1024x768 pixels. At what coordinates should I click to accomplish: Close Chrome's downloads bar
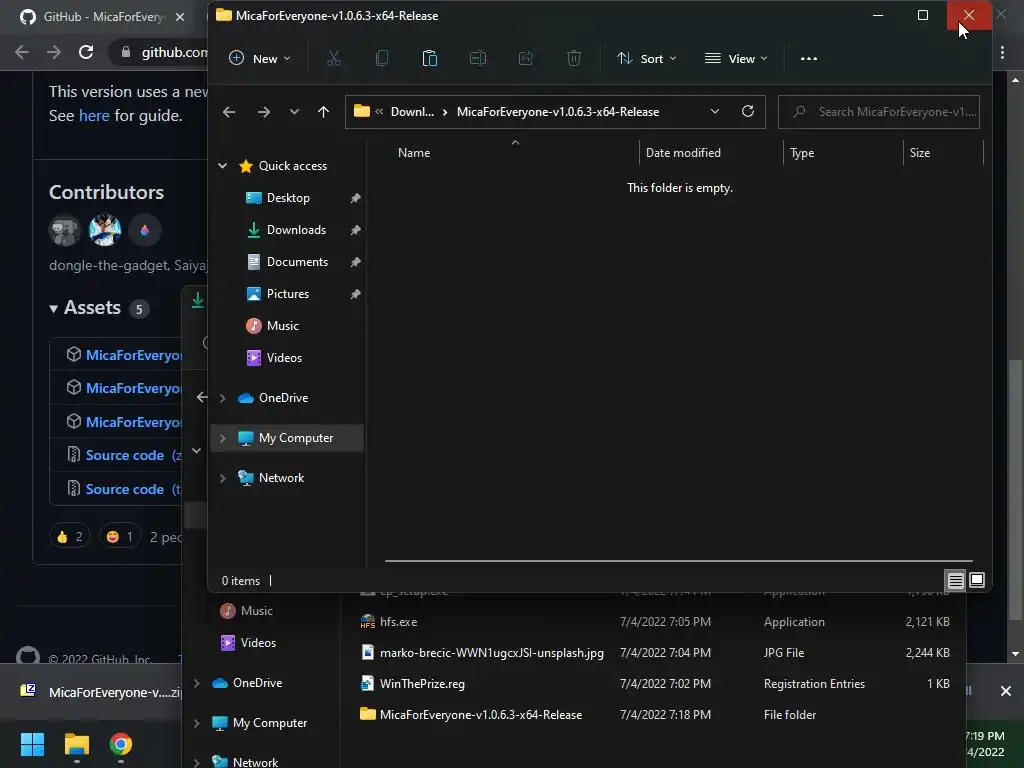[x=1006, y=691]
